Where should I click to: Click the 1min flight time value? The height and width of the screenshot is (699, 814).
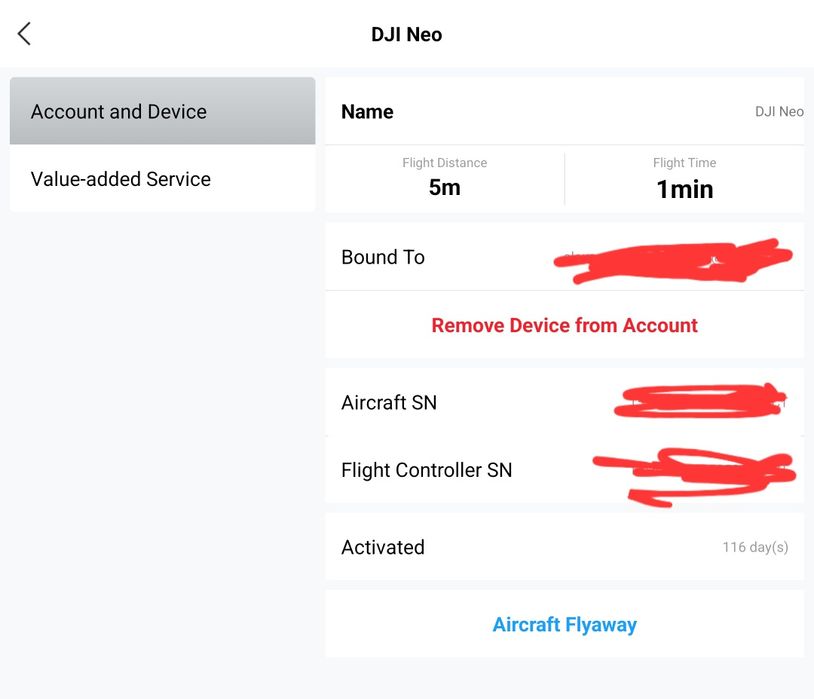pos(684,189)
